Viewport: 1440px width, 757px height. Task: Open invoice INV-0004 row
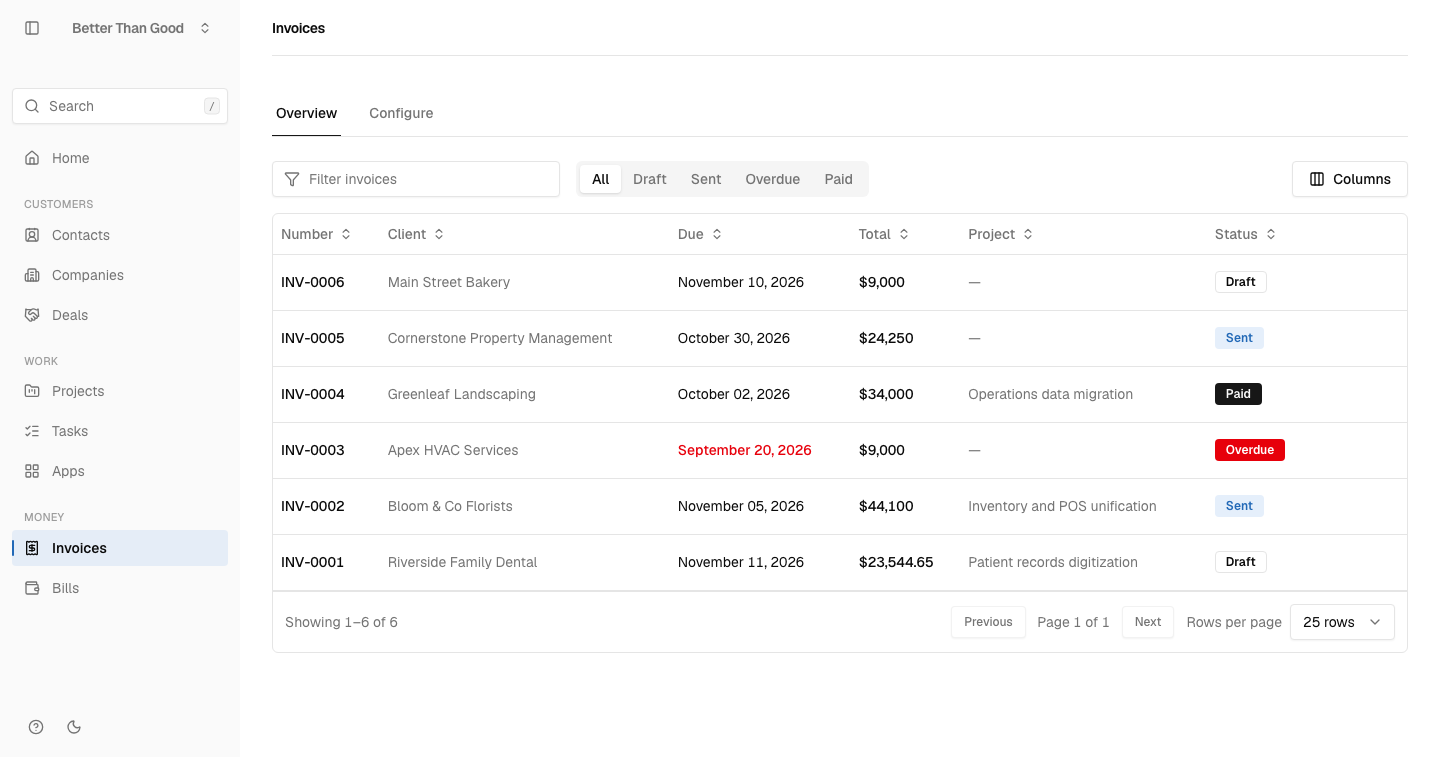pyautogui.click(x=840, y=394)
